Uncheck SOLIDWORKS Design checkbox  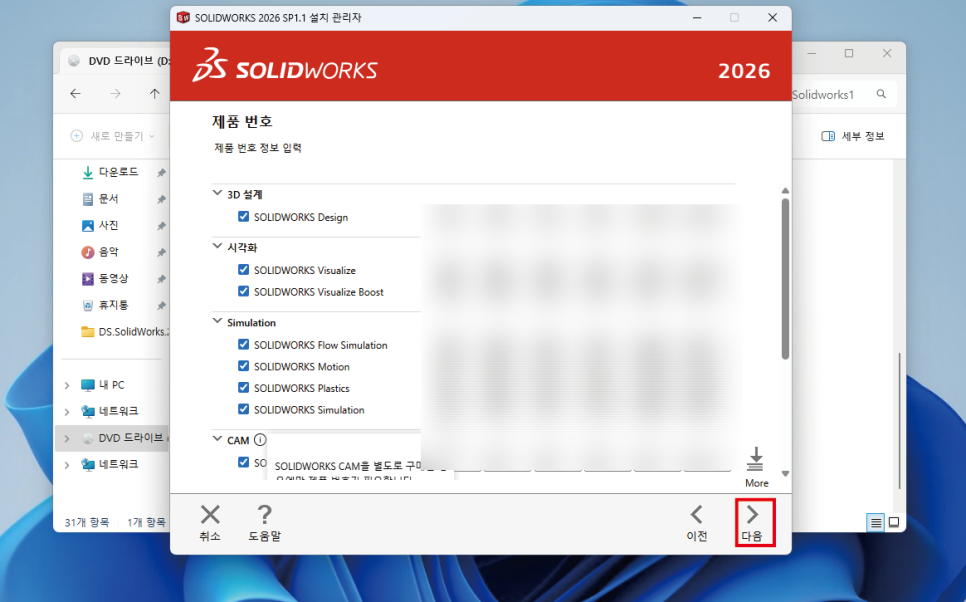[243, 216]
